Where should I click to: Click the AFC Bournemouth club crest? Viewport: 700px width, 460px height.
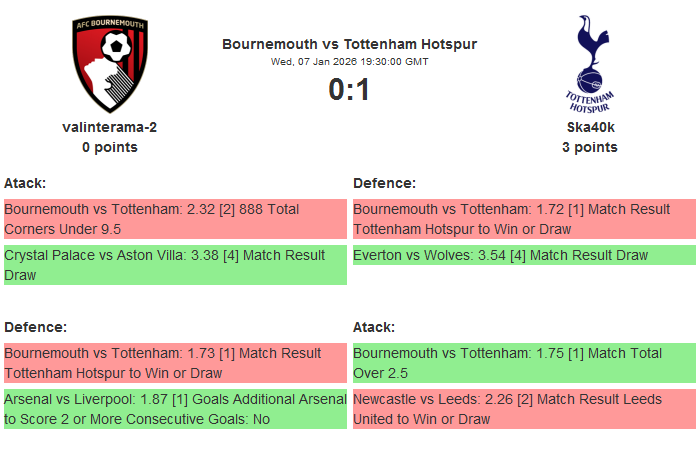coord(110,65)
